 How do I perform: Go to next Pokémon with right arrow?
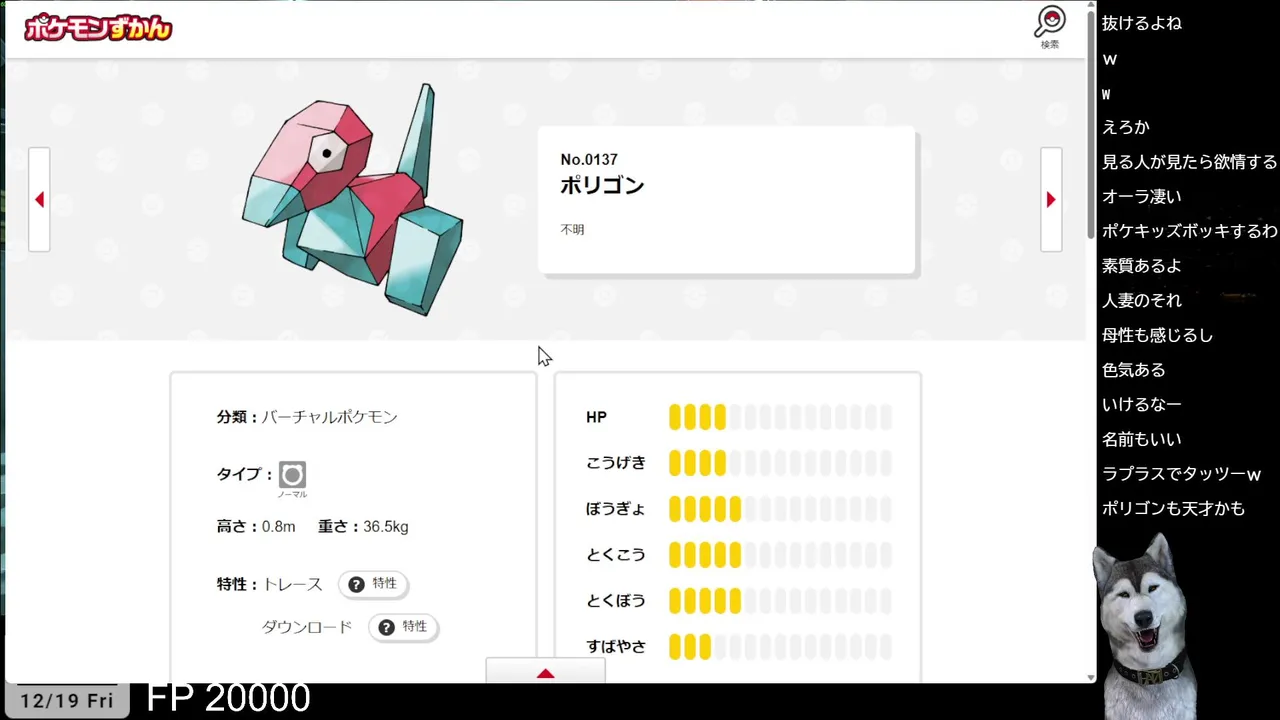point(1051,200)
